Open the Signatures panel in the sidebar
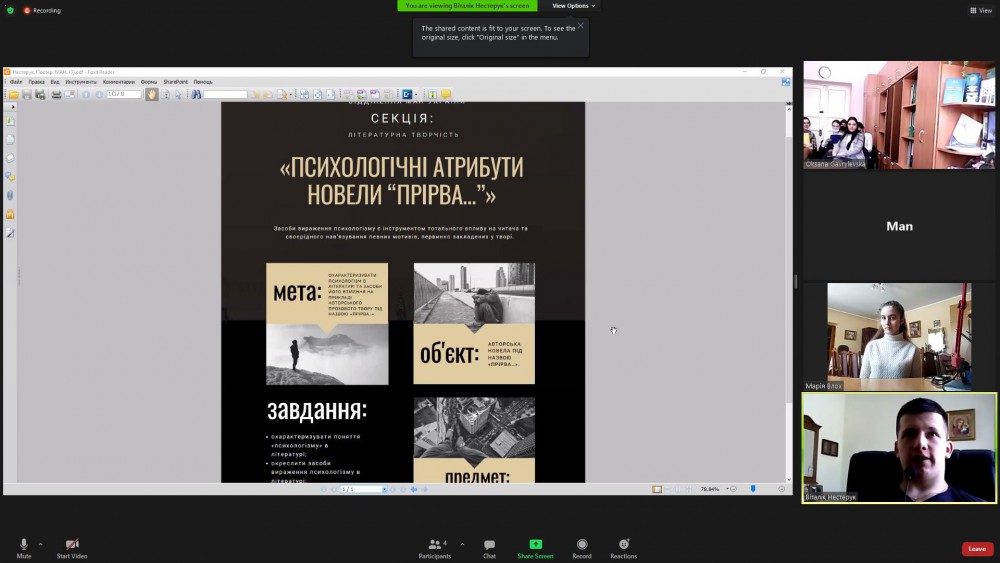The width and height of the screenshot is (1000, 563). pyautogui.click(x=10, y=233)
